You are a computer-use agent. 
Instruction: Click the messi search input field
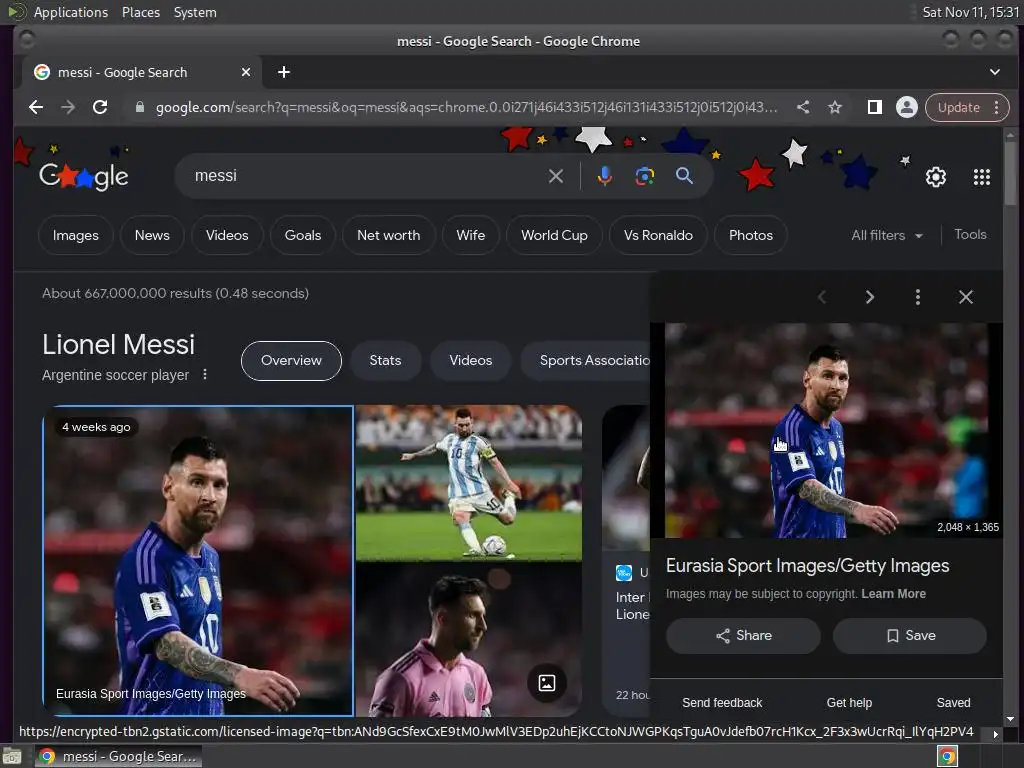[x=366, y=176]
